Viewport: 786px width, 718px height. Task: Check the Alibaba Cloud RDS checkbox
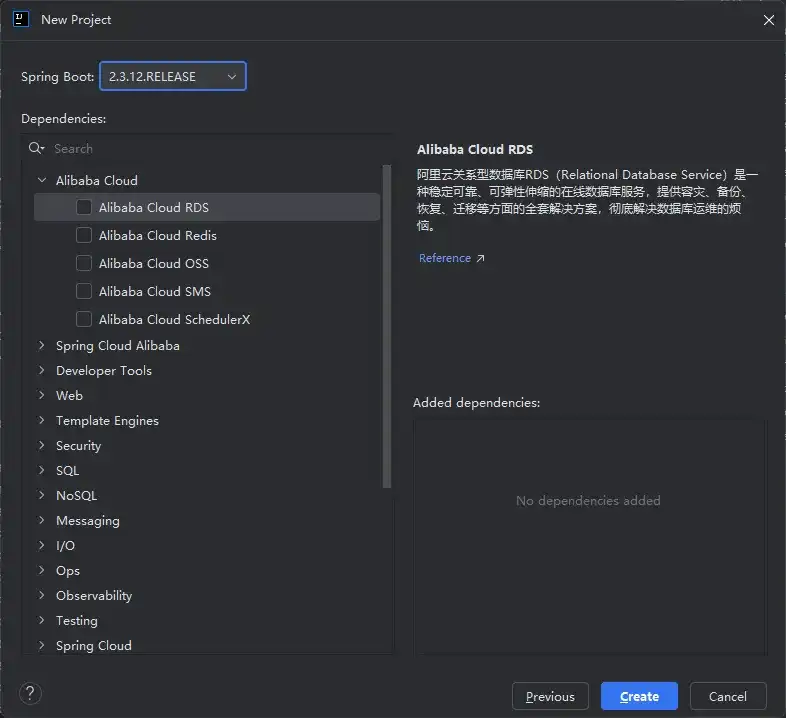pos(84,208)
